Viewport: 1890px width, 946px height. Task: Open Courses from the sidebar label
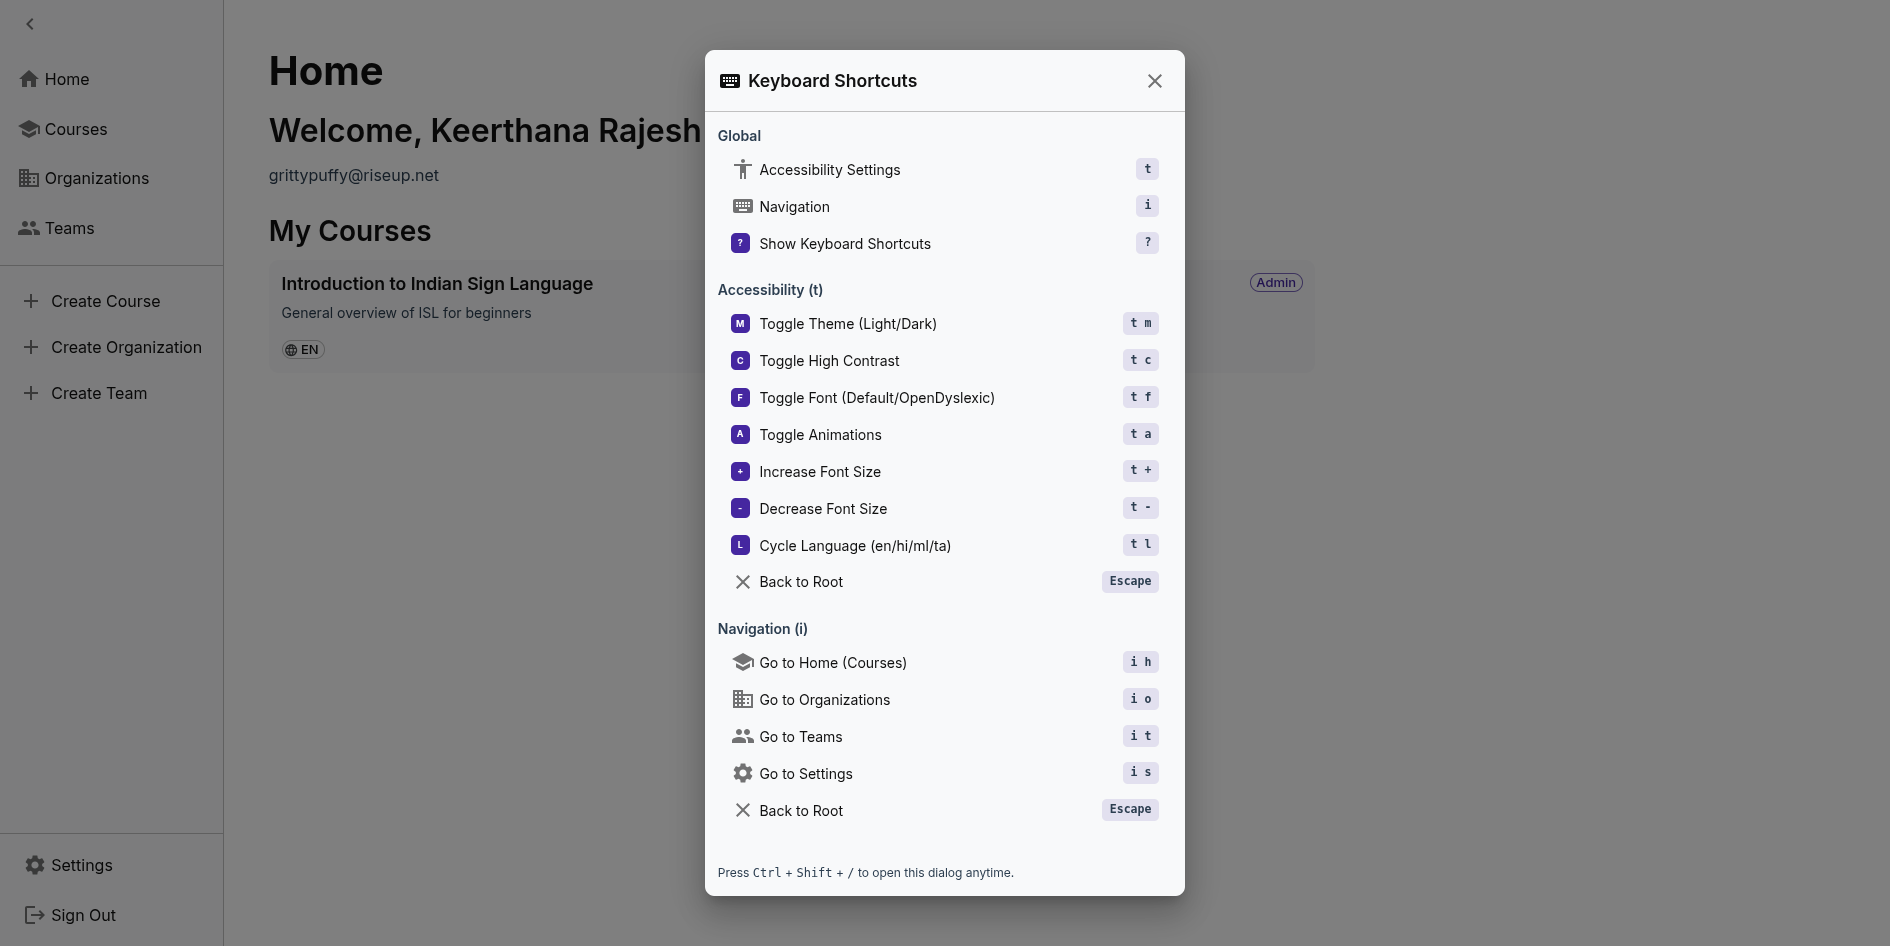pos(76,129)
